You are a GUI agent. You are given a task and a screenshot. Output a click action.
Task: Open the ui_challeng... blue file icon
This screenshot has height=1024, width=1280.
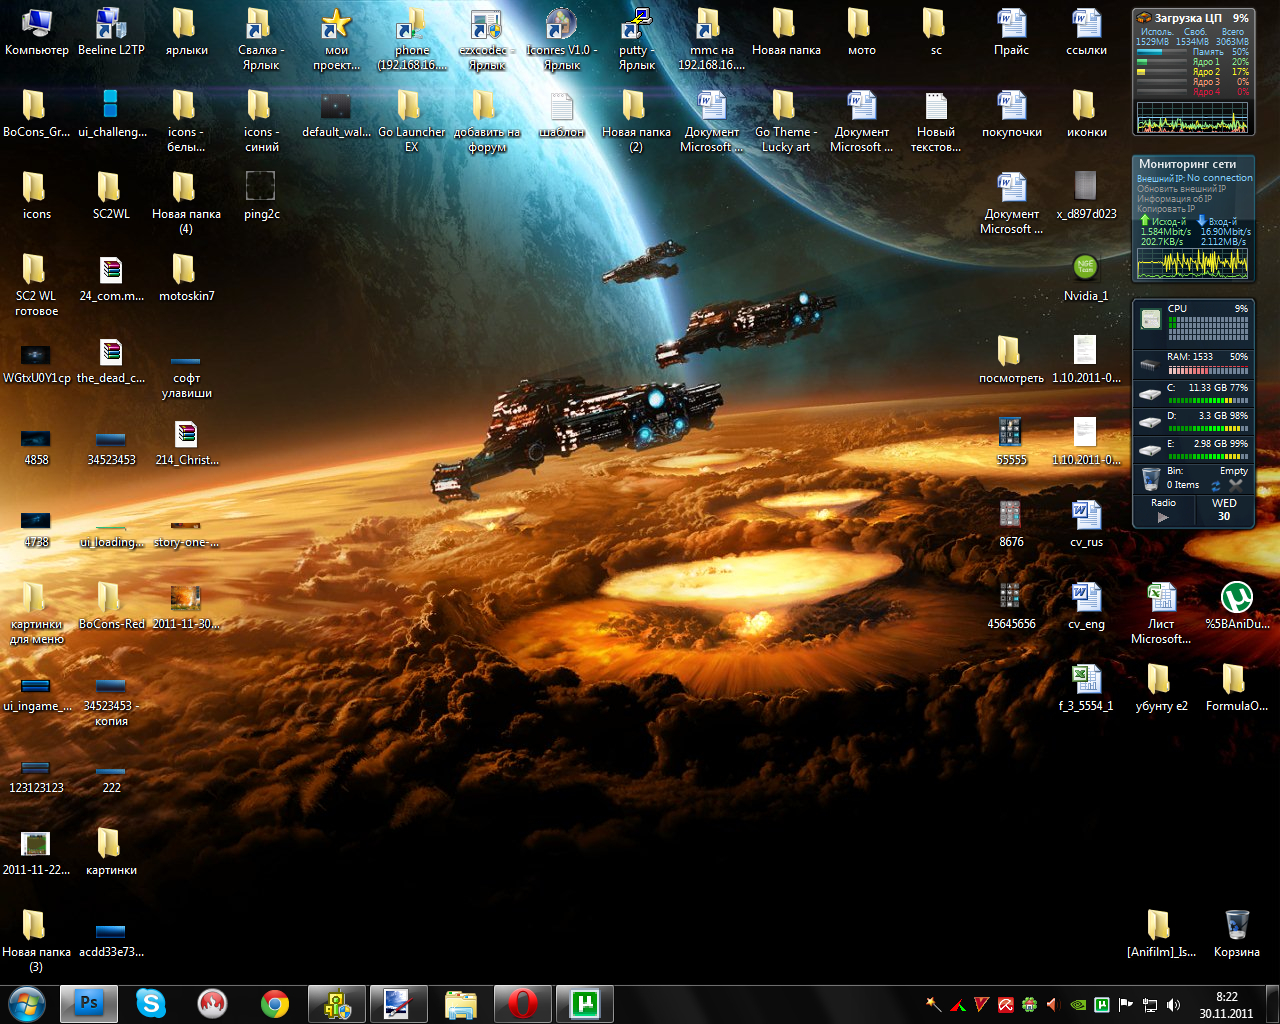(111, 114)
